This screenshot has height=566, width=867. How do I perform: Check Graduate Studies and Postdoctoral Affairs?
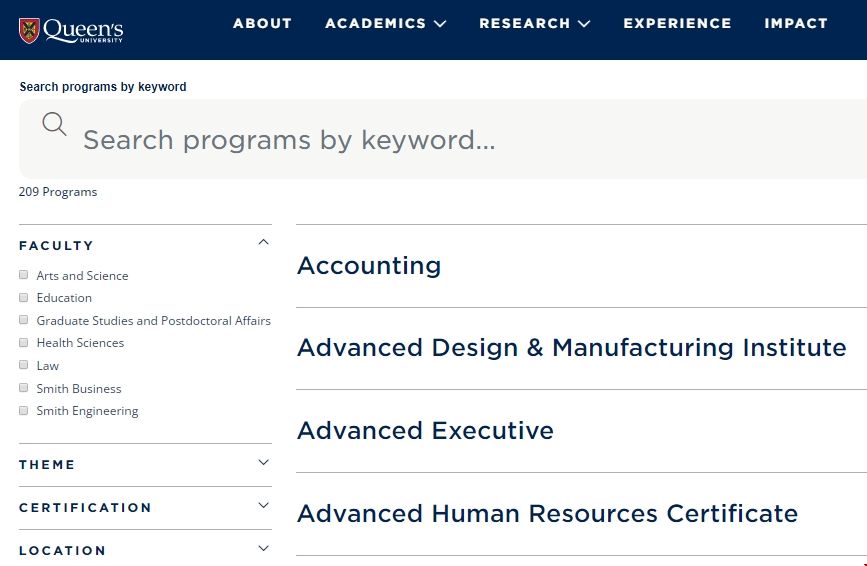click(24, 321)
